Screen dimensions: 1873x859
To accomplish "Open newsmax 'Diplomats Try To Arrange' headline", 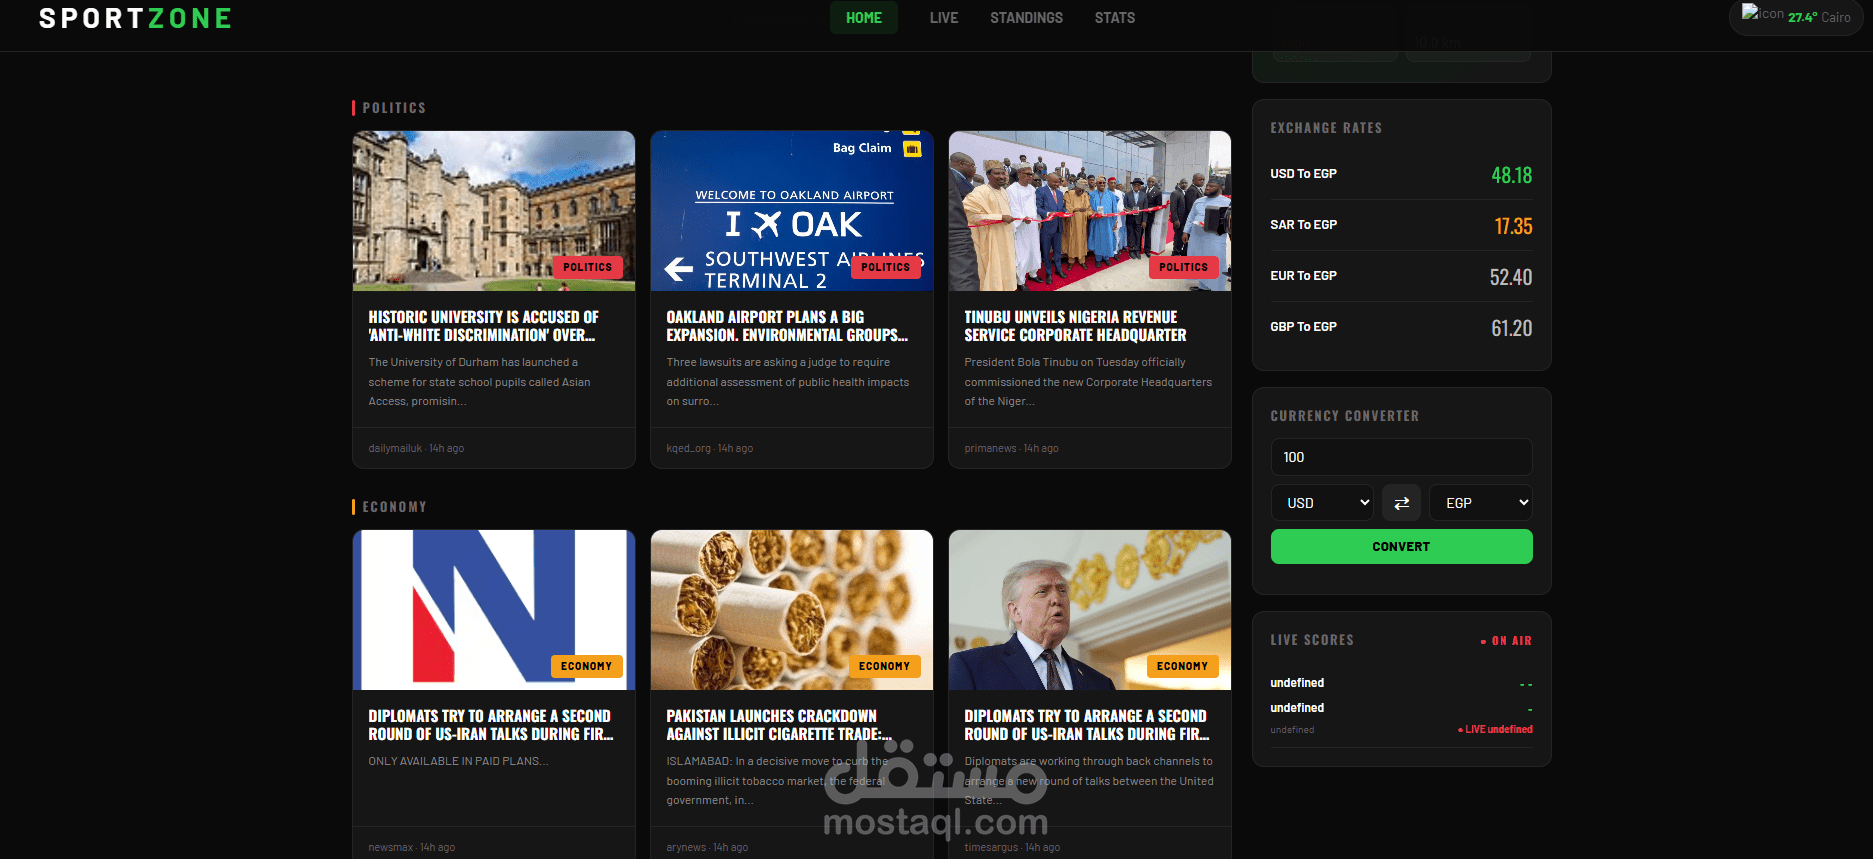I will pos(491,725).
